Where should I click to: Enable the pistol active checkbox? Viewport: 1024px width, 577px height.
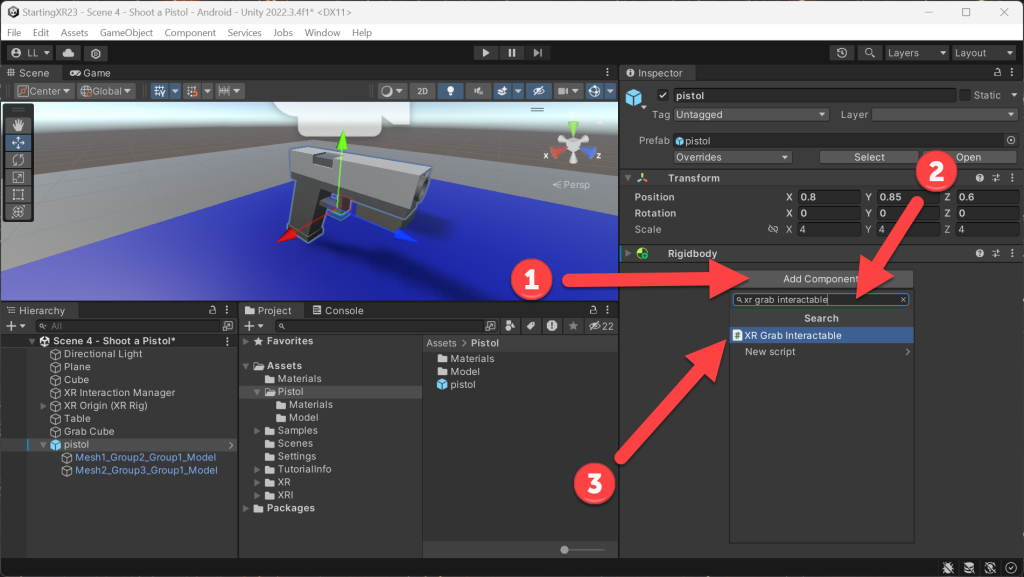coord(663,95)
